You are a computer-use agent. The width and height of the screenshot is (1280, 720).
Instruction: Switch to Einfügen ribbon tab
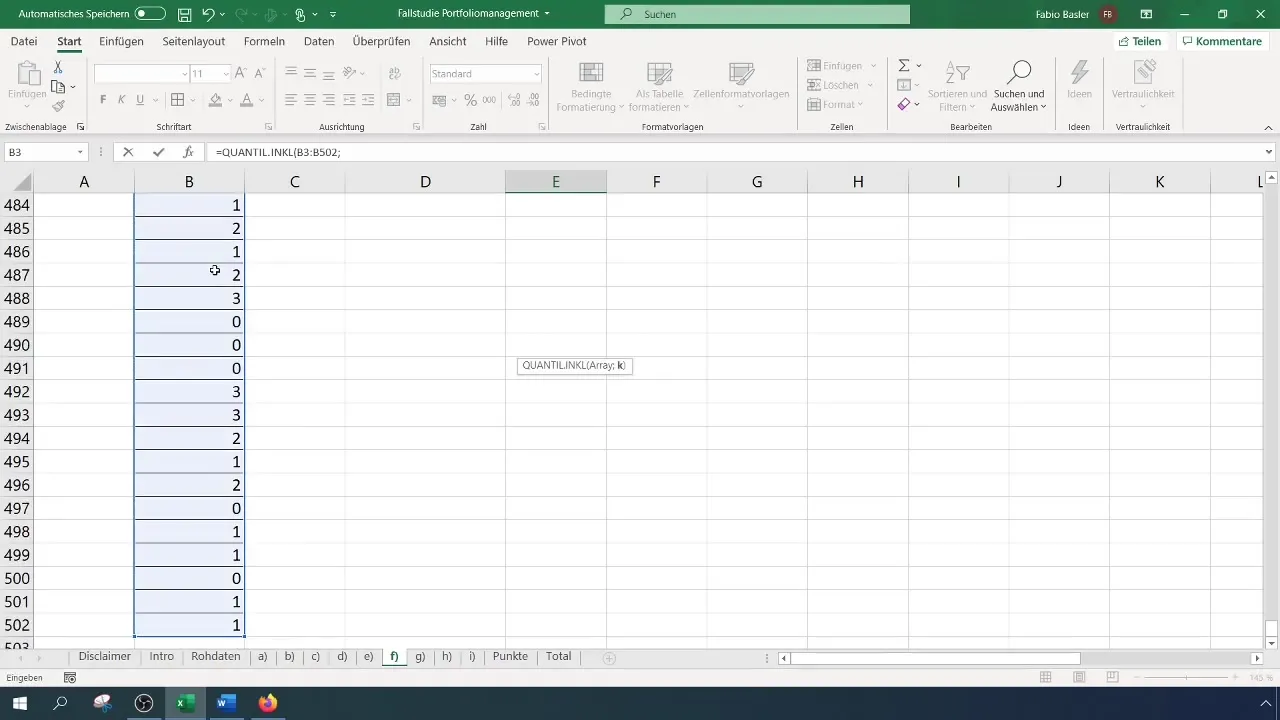(121, 41)
